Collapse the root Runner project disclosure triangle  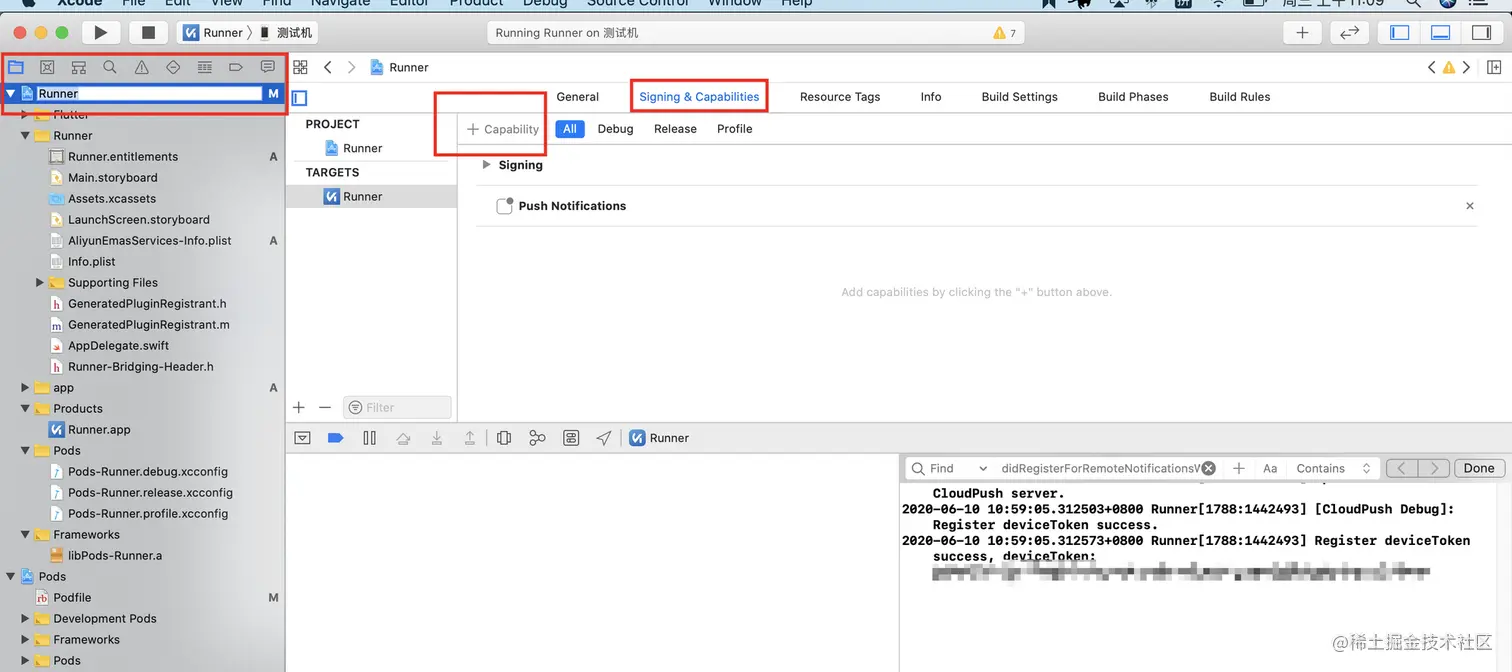(x=11, y=93)
